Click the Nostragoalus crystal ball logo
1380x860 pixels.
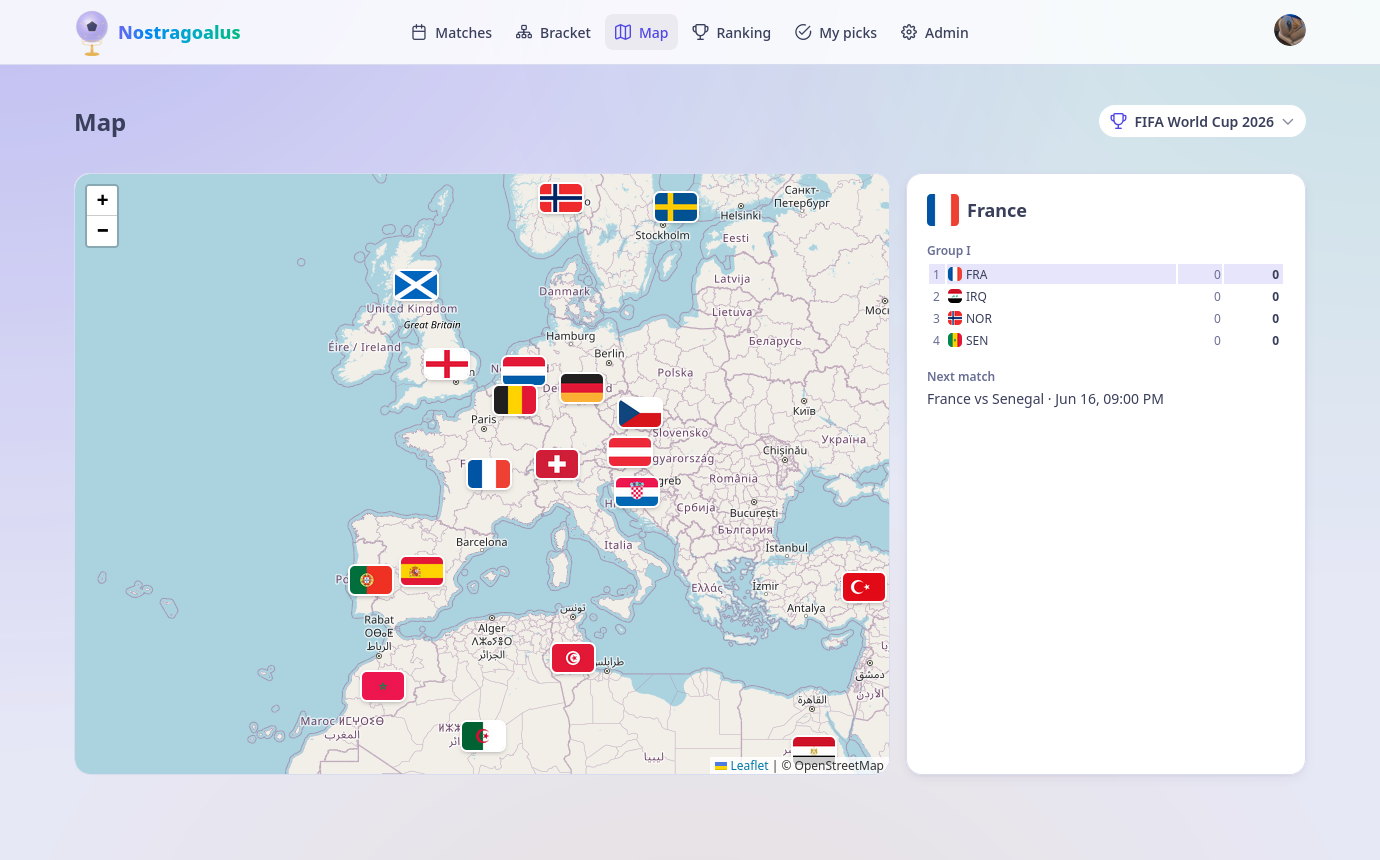[92, 33]
